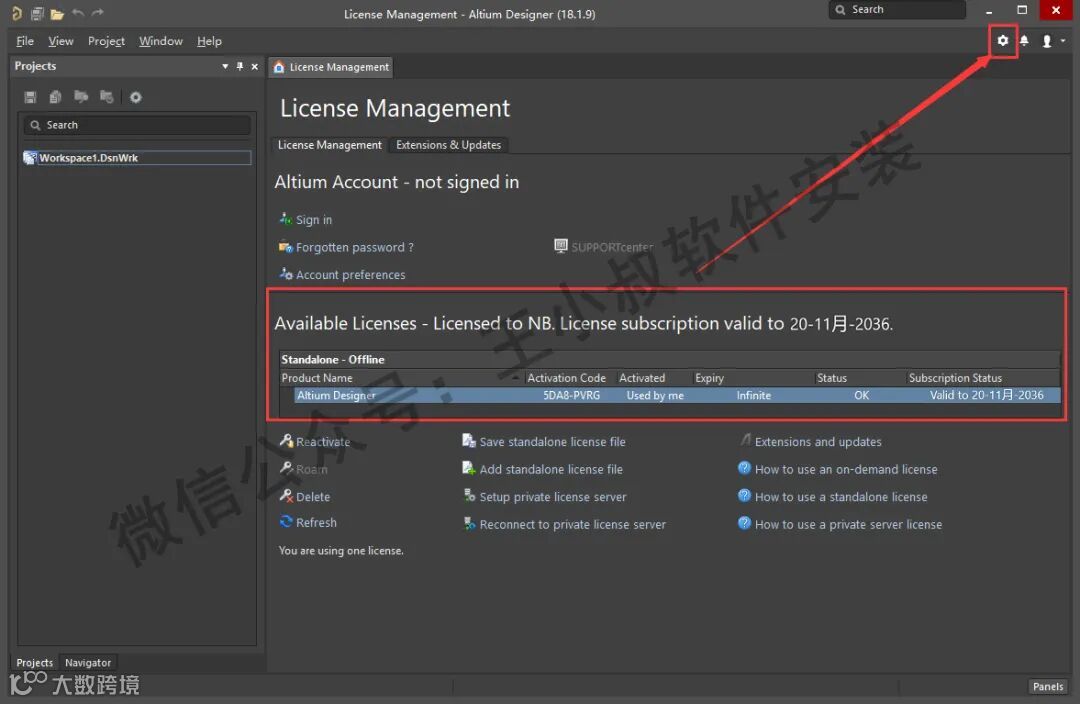Switch to the Projects bottom tab
The width and height of the screenshot is (1080, 704).
[34, 663]
